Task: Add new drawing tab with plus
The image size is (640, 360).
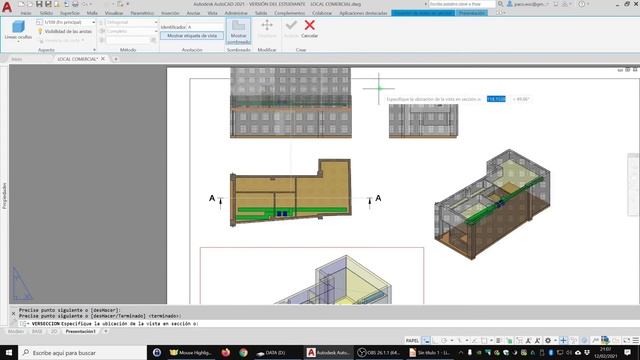Action: (116, 59)
